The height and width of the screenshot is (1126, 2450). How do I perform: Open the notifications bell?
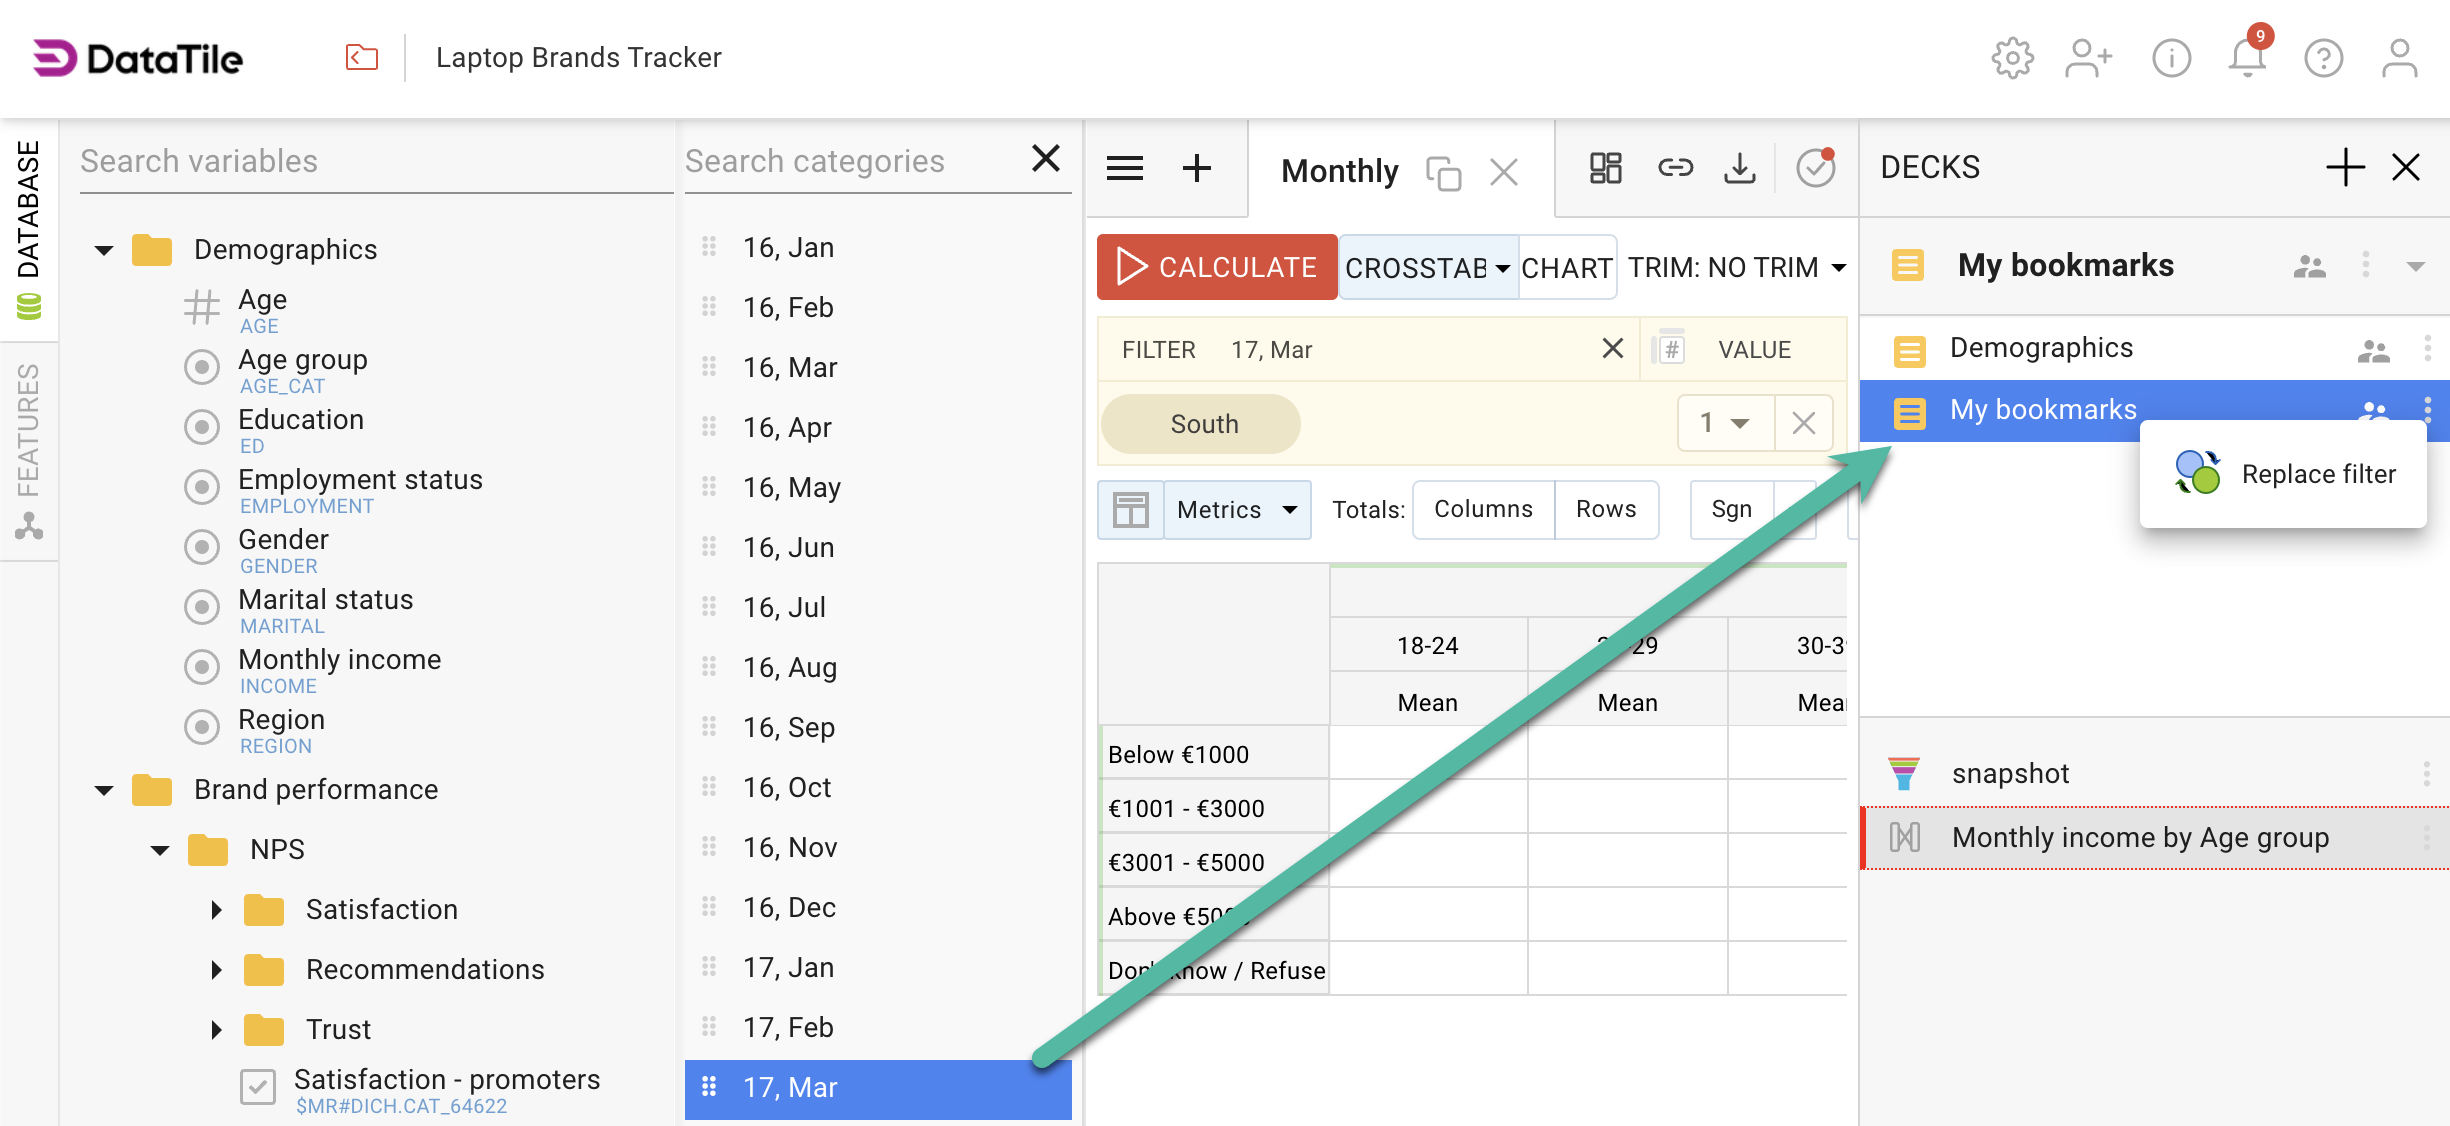2246,58
